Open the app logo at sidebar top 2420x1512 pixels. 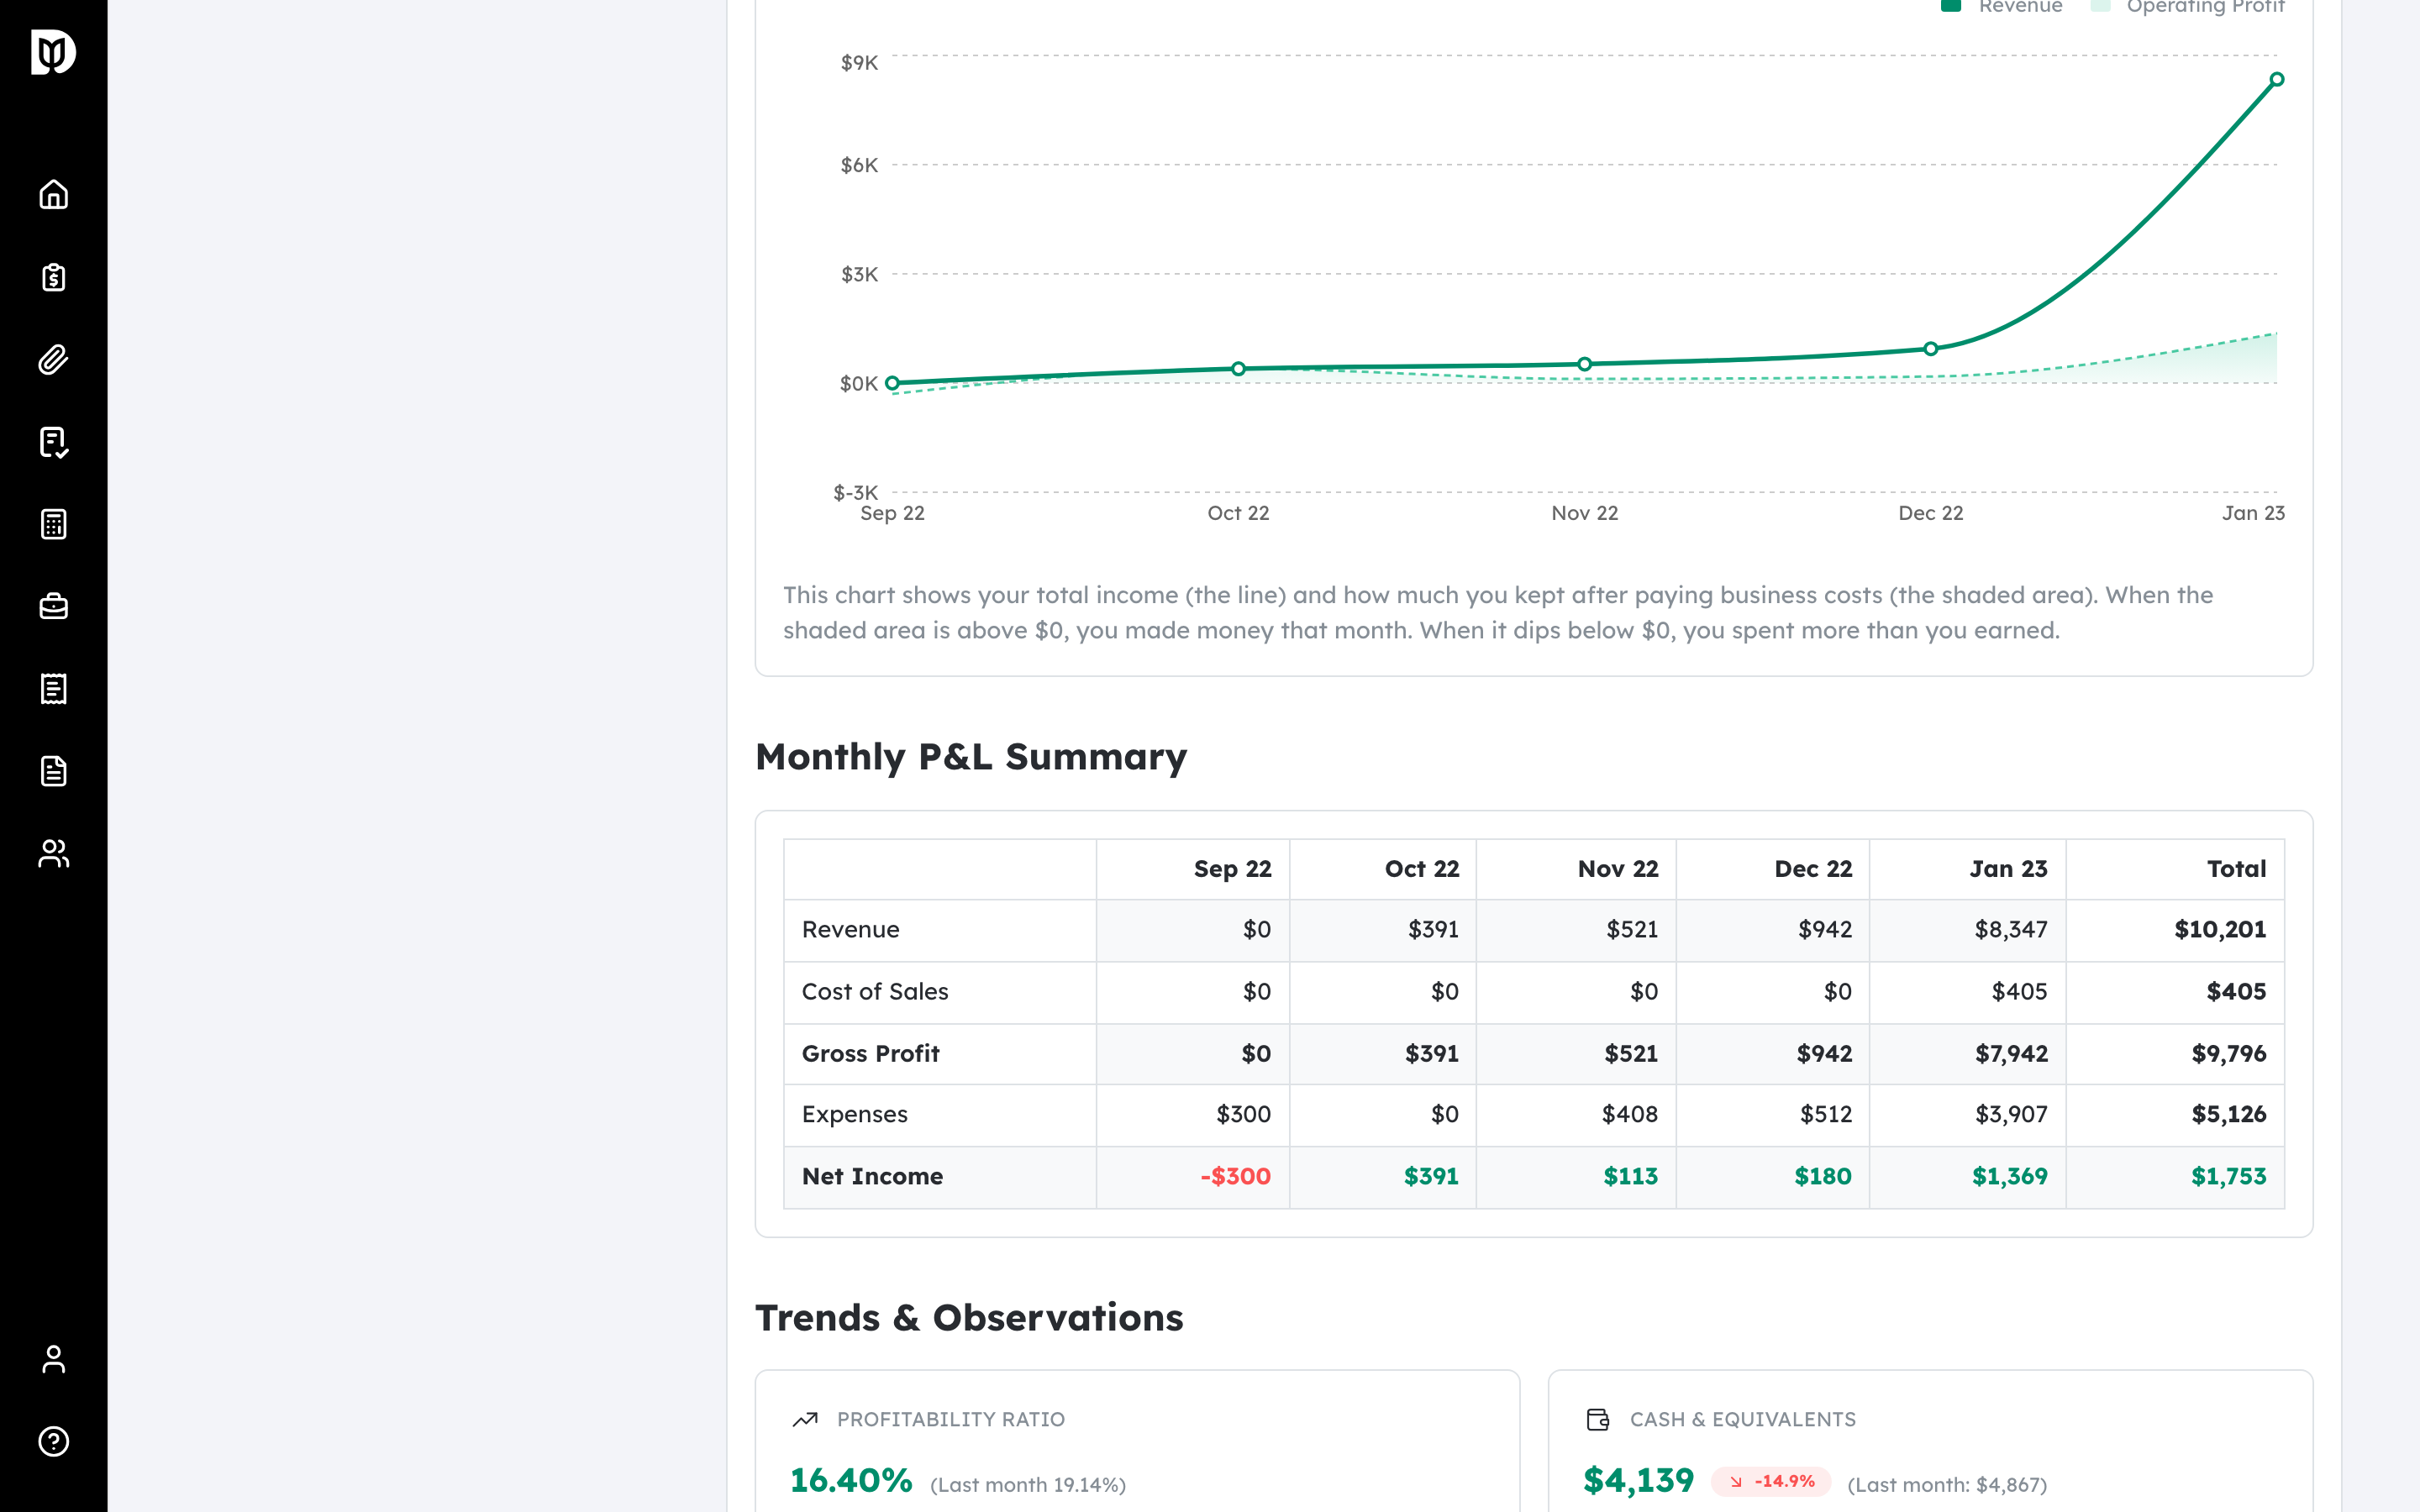[53, 52]
